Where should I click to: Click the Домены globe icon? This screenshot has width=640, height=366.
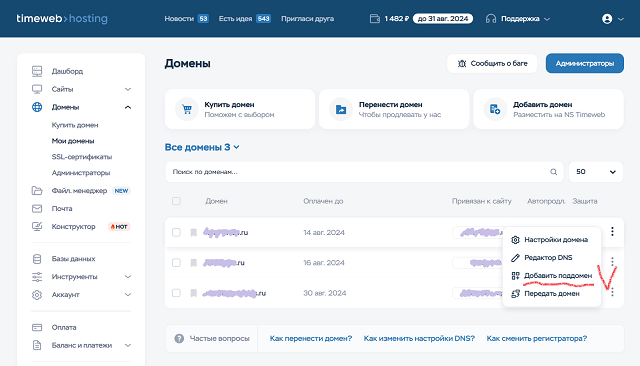(x=37, y=107)
